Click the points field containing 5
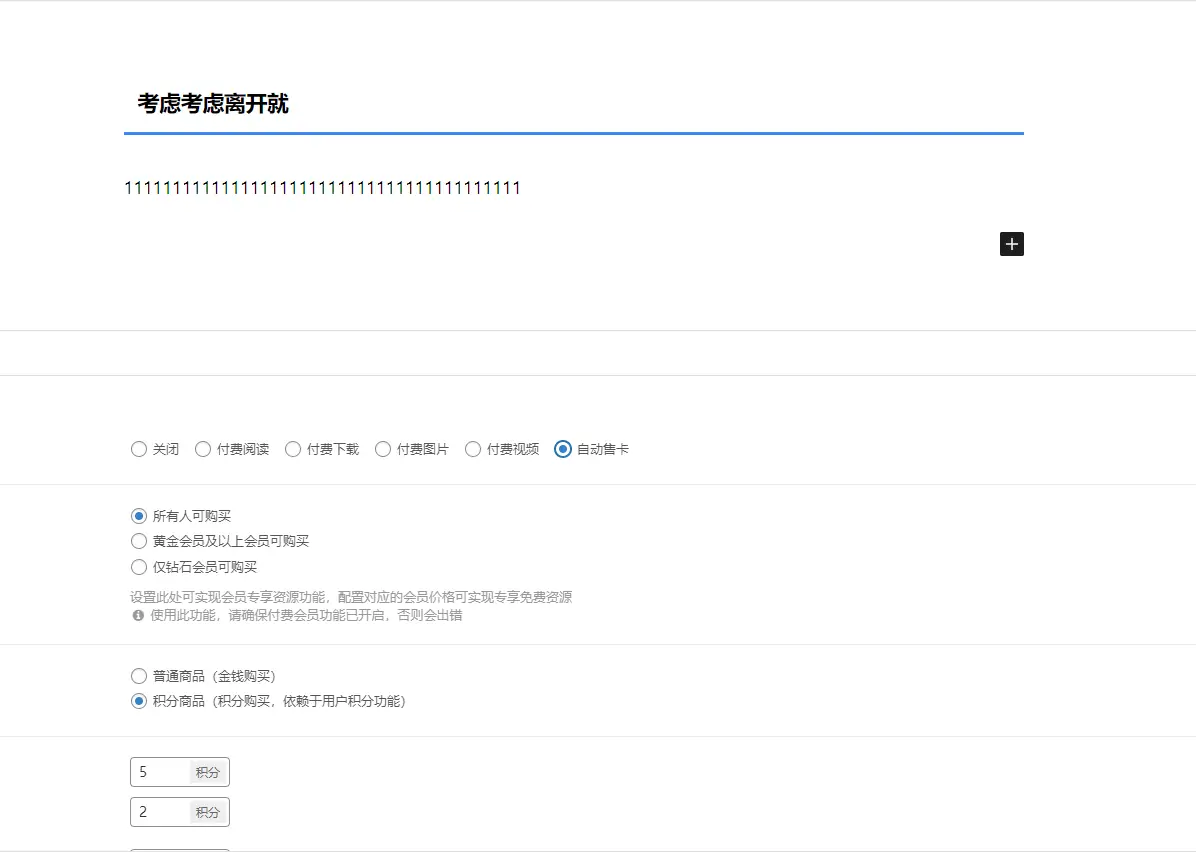The height and width of the screenshot is (852, 1196). pyautogui.click(x=160, y=772)
